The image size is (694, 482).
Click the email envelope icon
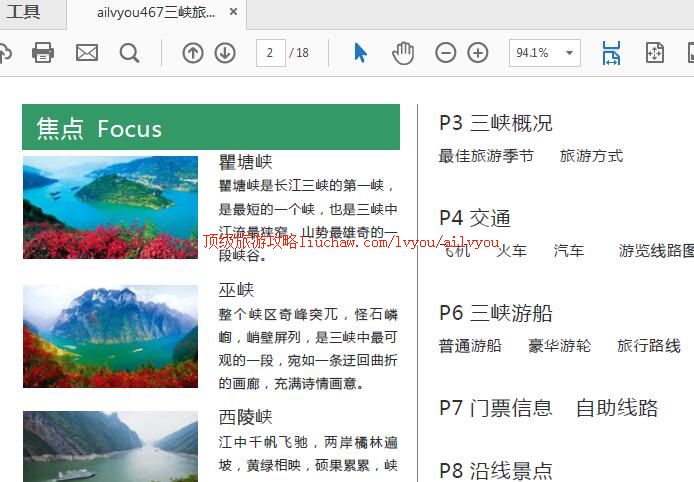pyautogui.click(x=87, y=53)
